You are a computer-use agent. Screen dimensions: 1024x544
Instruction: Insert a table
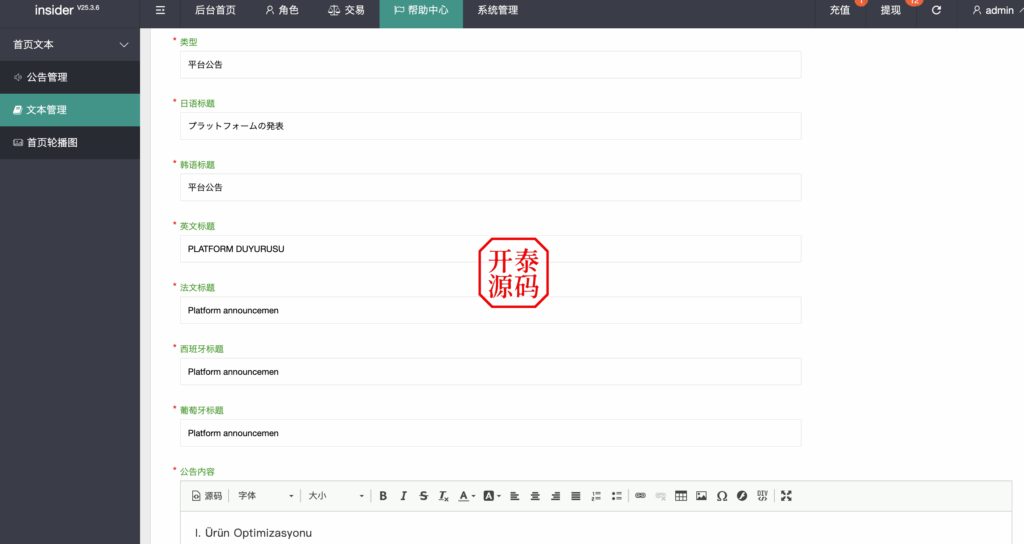pos(680,496)
